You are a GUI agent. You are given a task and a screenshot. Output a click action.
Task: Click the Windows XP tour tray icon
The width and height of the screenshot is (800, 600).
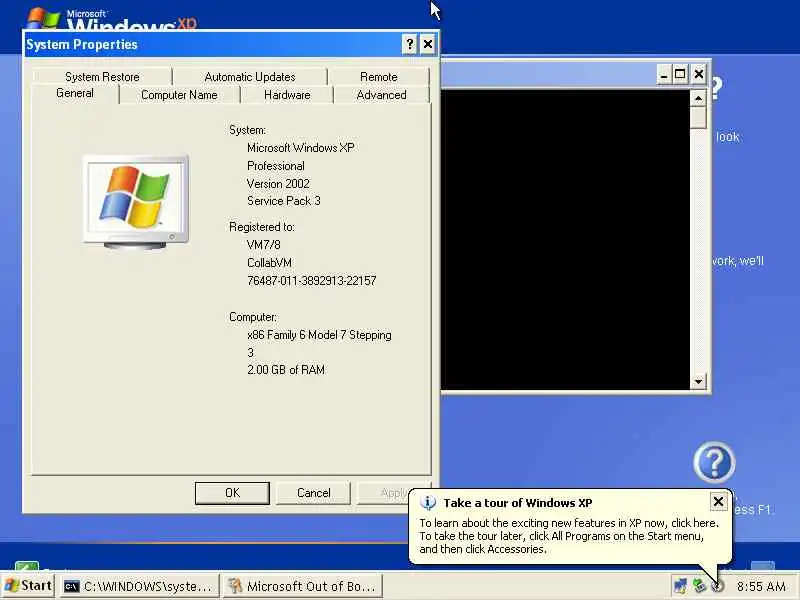717,587
